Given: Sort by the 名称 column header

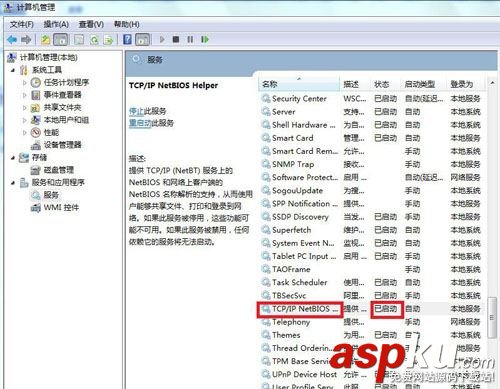Looking at the screenshot, I should (299, 84).
